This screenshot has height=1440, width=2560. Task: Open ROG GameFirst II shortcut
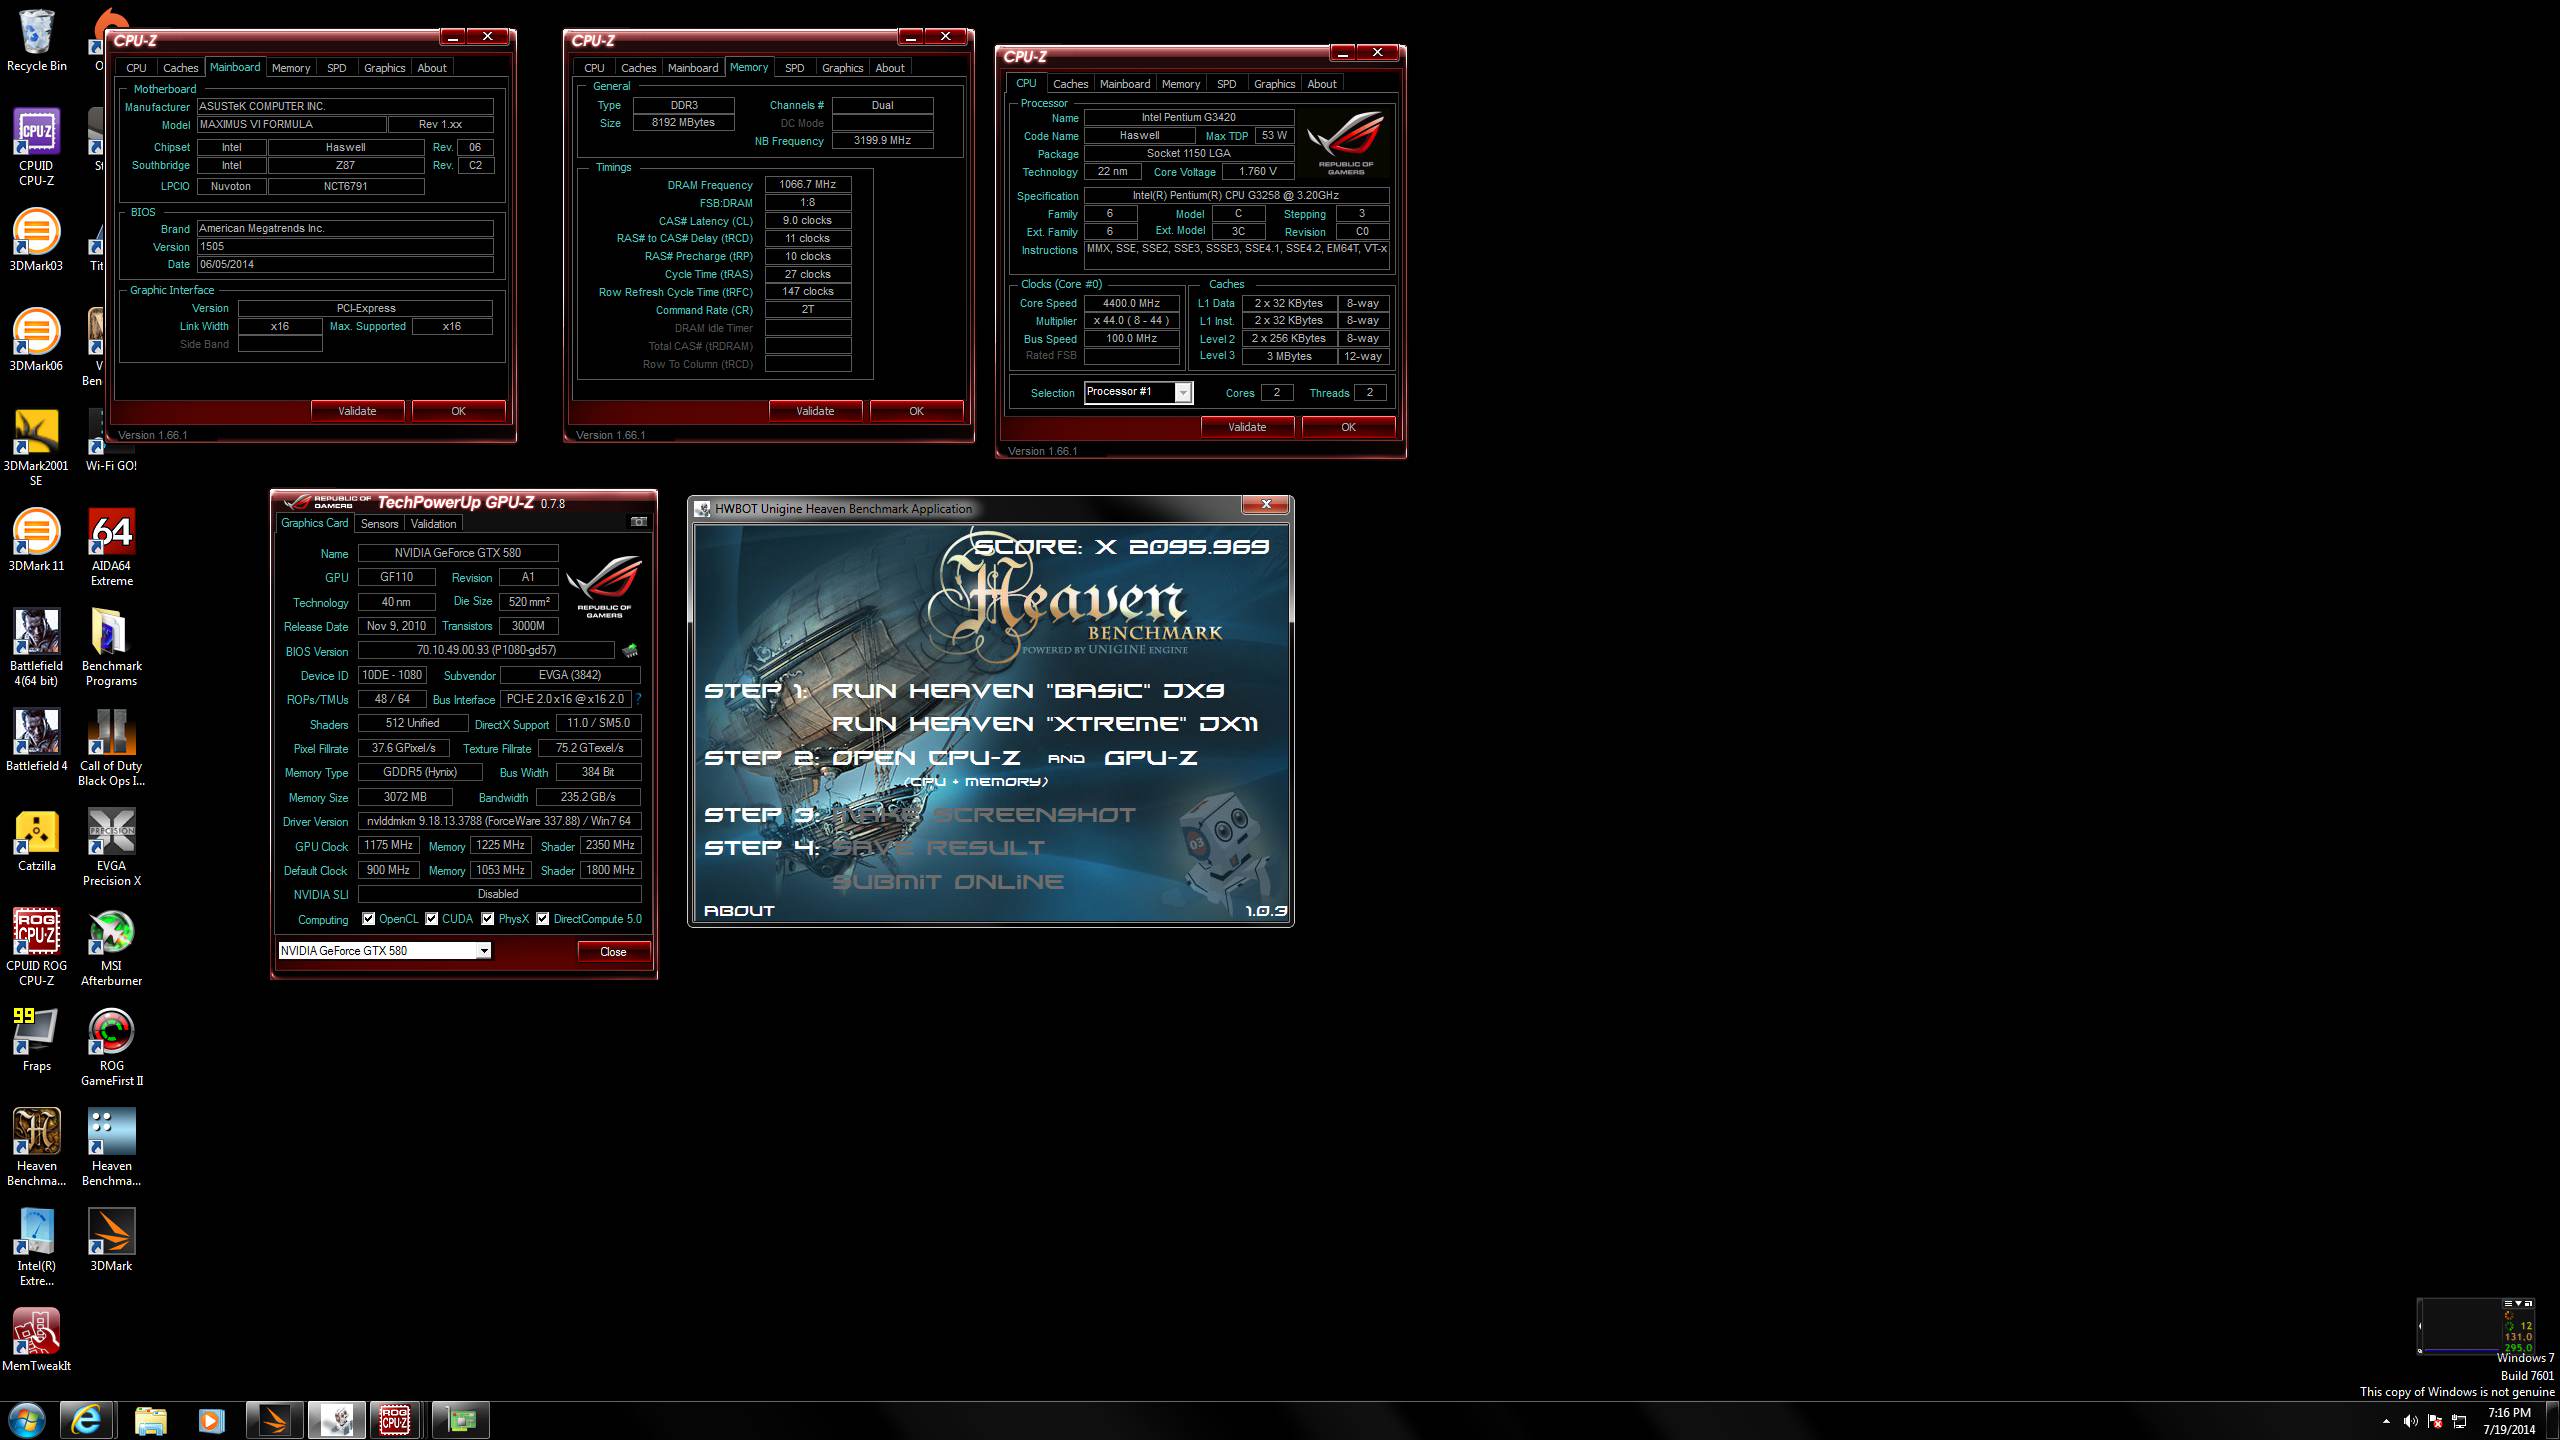click(112, 1047)
